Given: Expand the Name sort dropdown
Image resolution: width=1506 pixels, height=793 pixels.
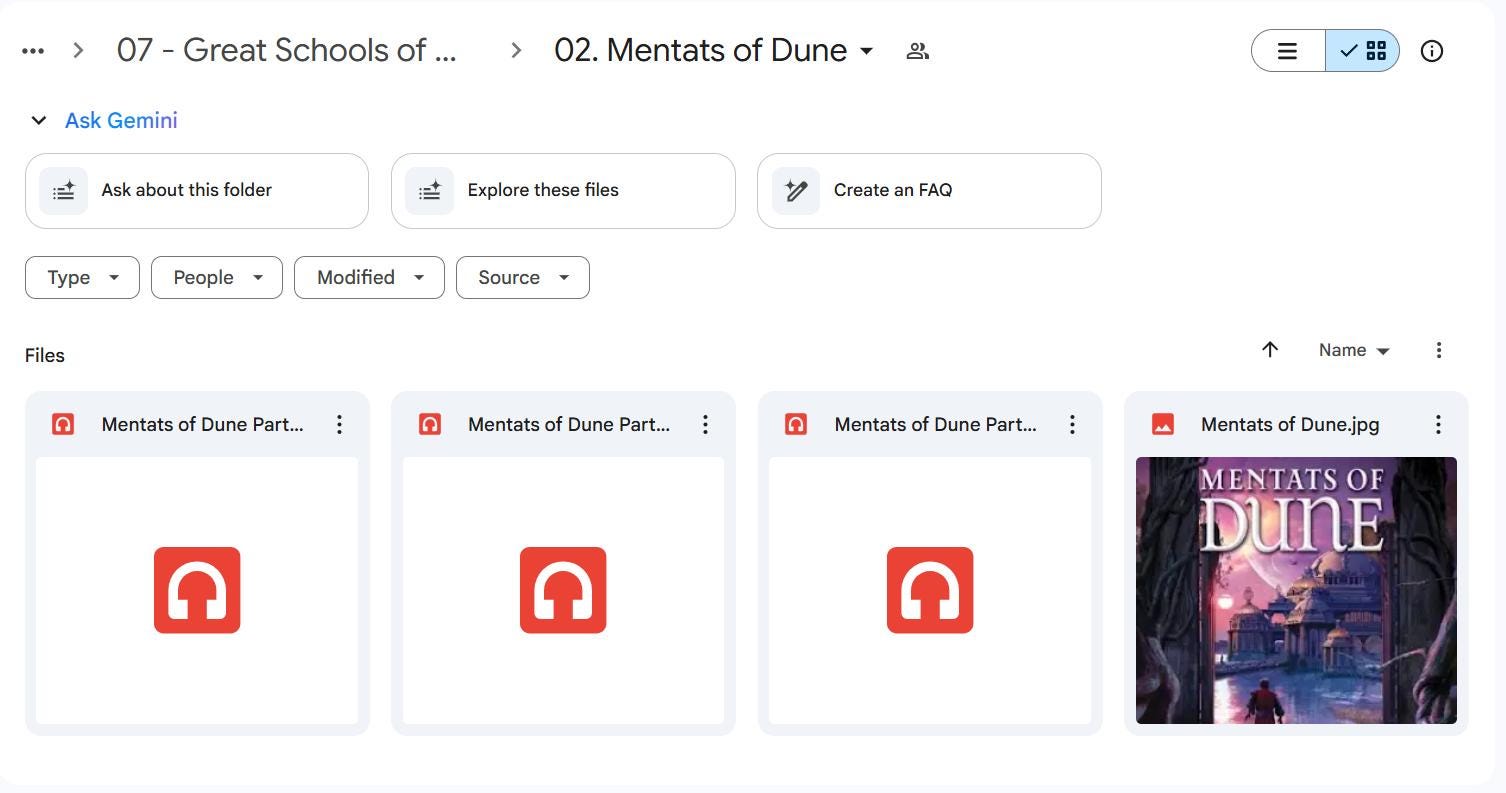Looking at the screenshot, I should [x=1354, y=350].
